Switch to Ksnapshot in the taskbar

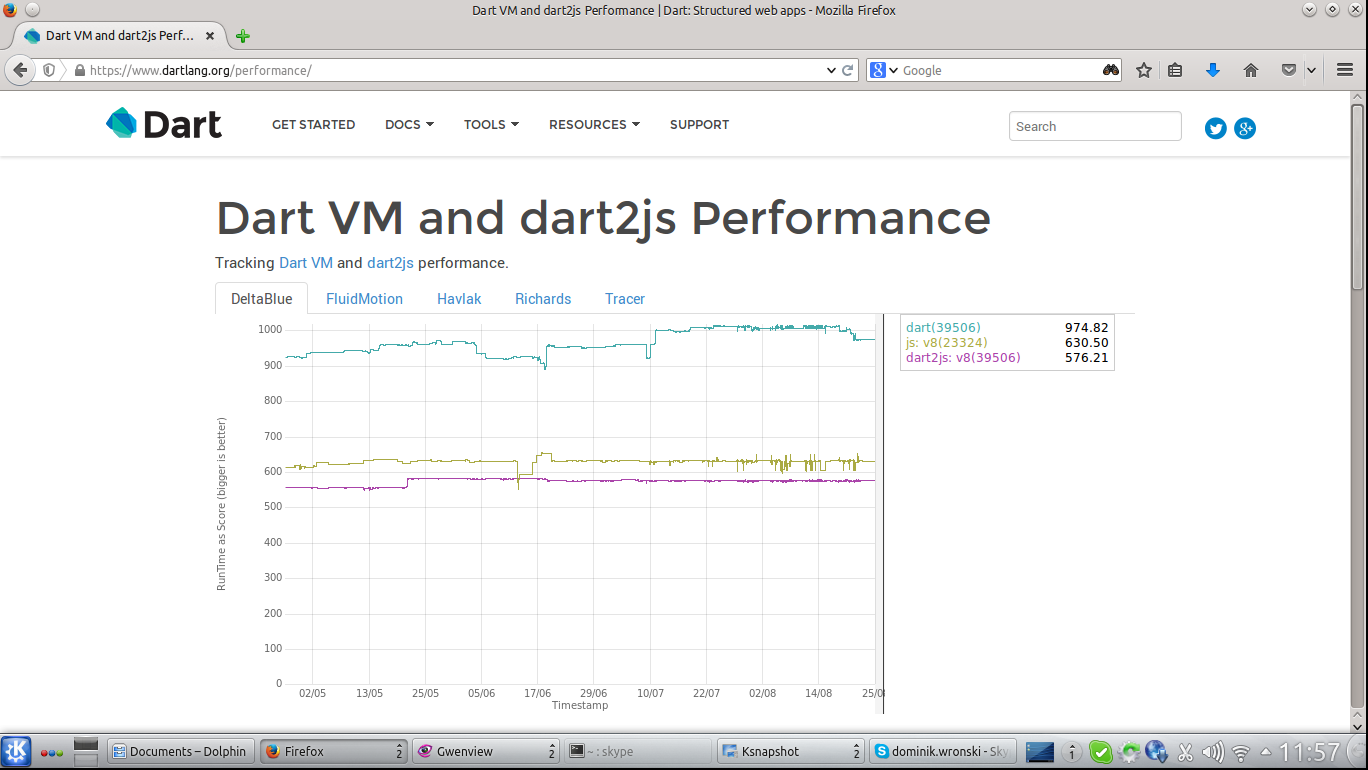click(x=791, y=752)
